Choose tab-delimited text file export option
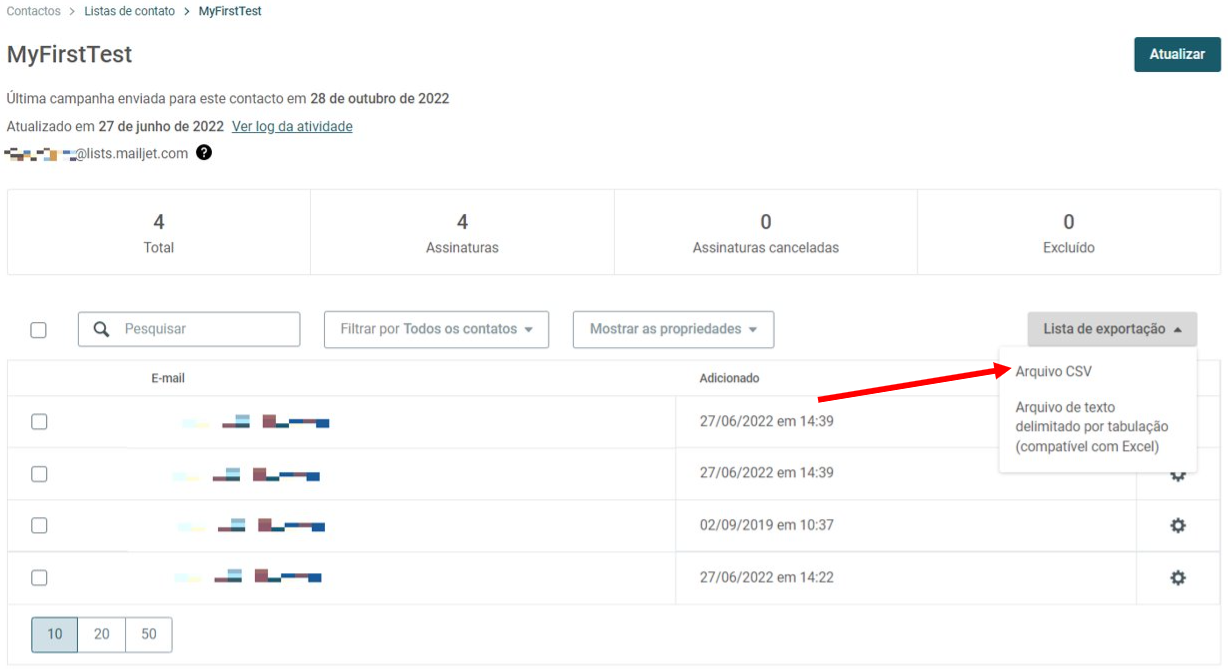Image resolution: width=1228 pixels, height=672 pixels. pos(1092,427)
